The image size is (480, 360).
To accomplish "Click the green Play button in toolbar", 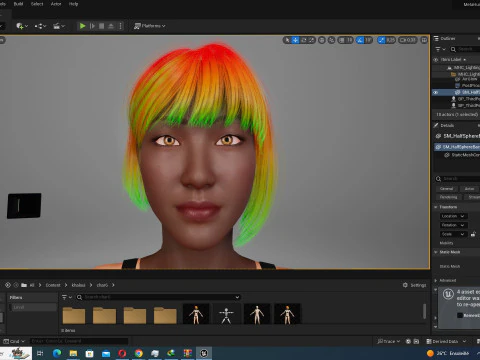I will click(82, 26).
